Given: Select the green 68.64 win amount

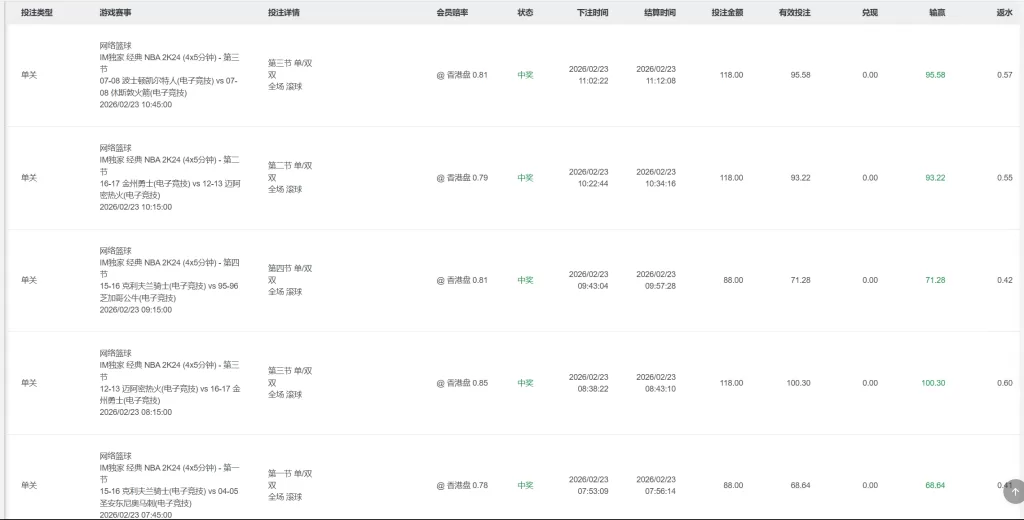Looking at the screenshot, I should tap(935, 485).
